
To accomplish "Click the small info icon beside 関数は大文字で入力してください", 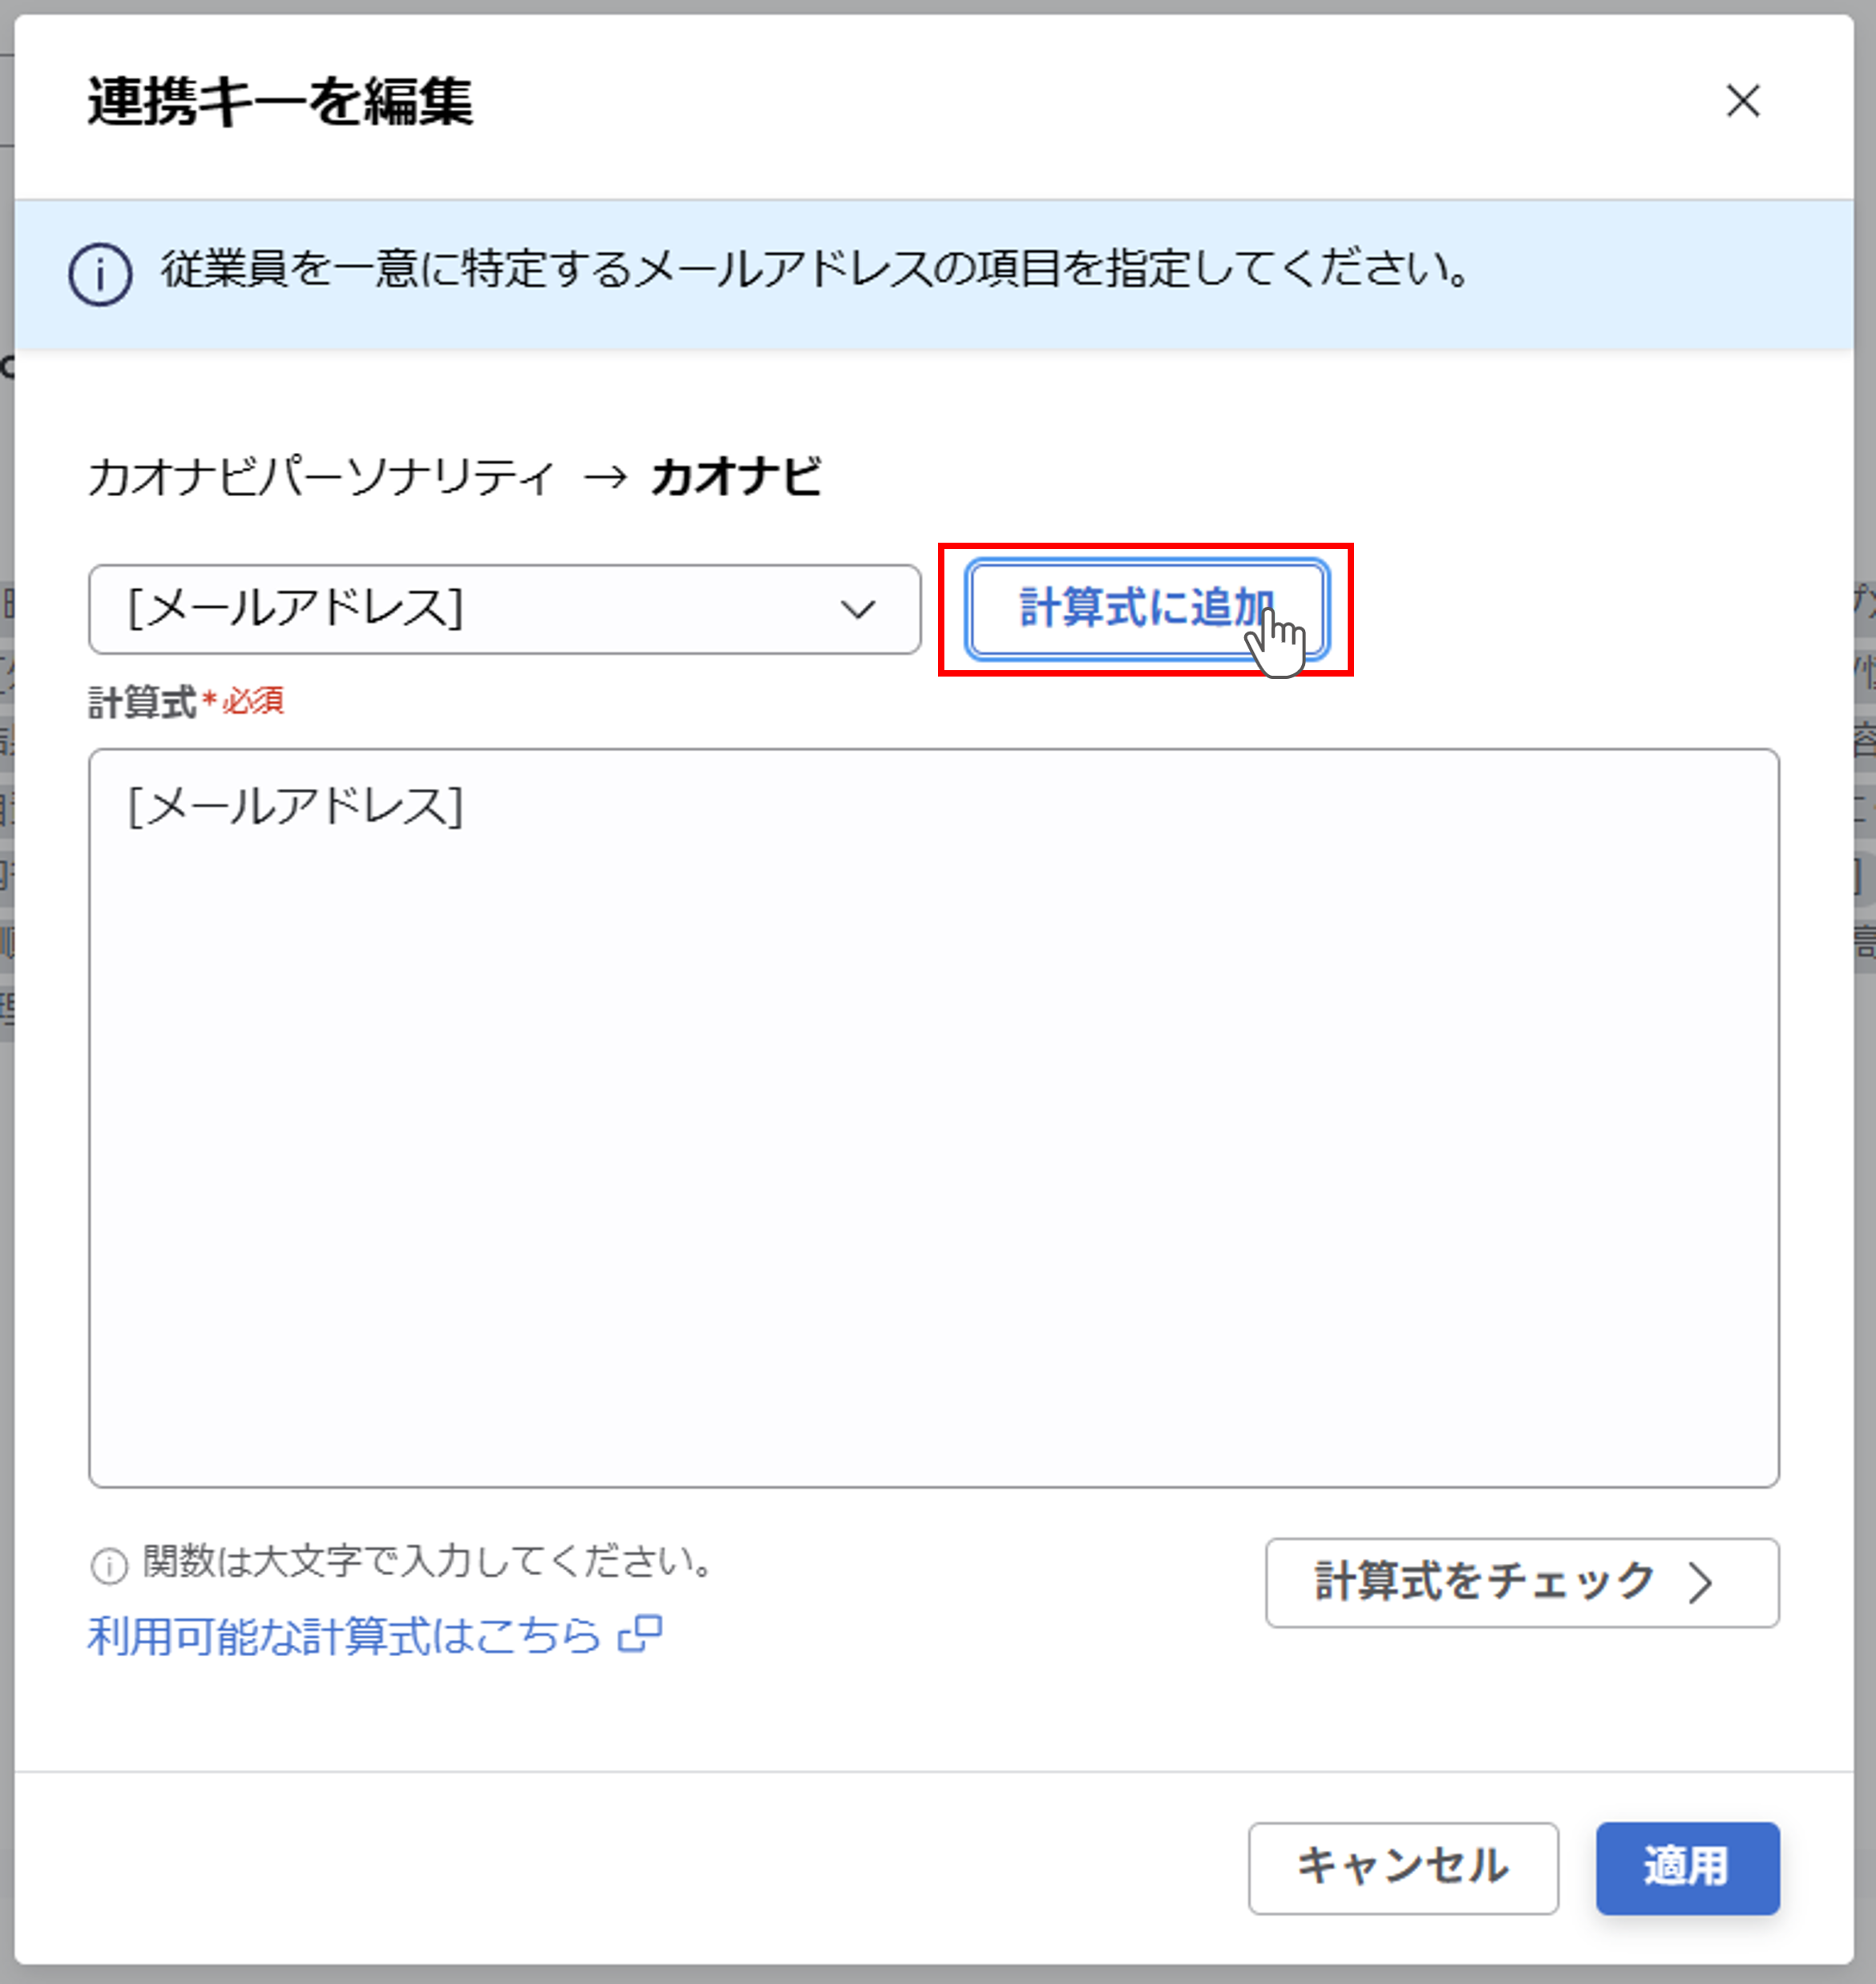I will 109,1565.
